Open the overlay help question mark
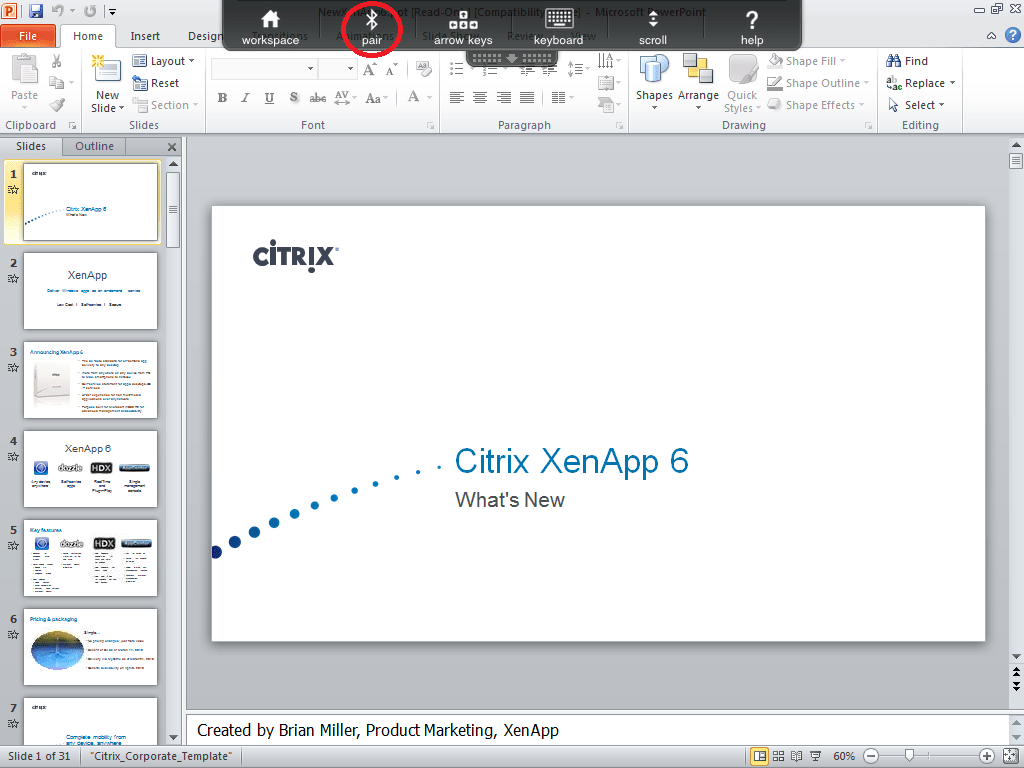1024x768 pixels. (x=752, y=20)
